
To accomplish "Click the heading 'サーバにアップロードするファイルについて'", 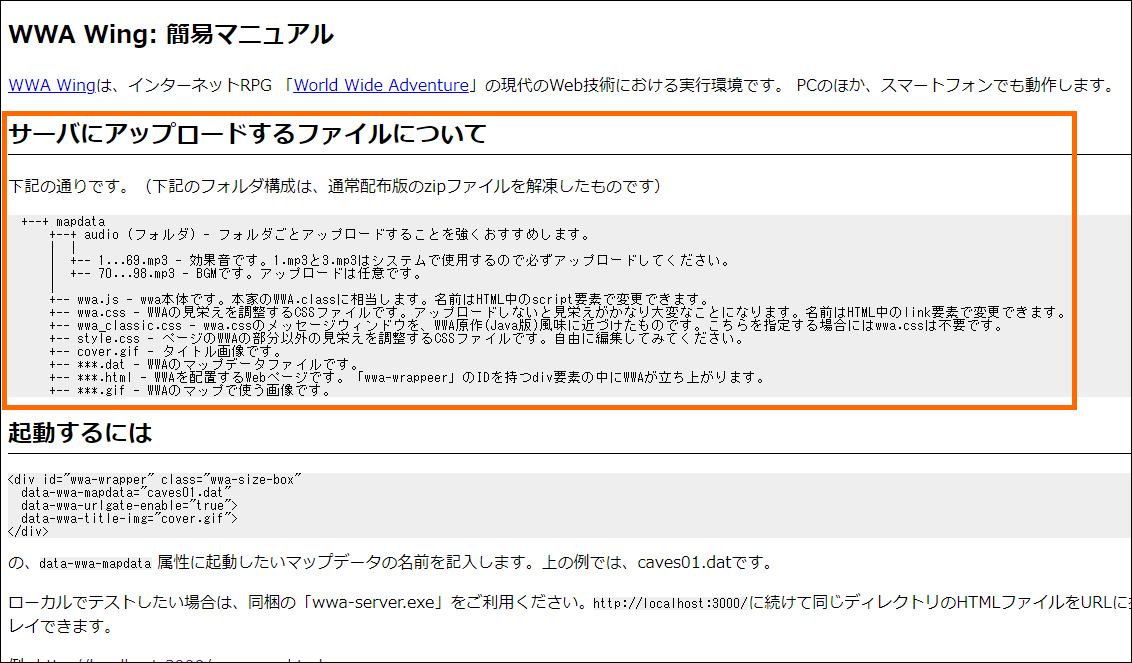I will point(247,134).
